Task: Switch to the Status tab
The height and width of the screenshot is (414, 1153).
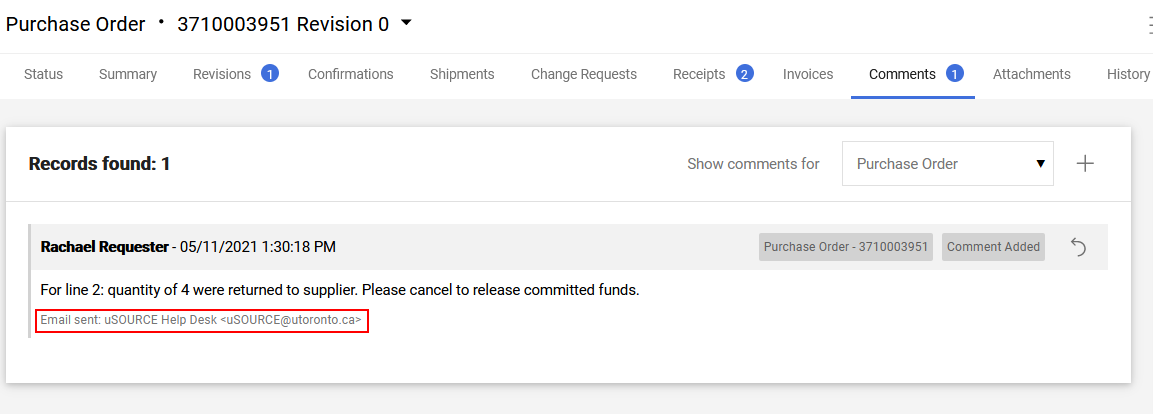Action: coord(43,74)
